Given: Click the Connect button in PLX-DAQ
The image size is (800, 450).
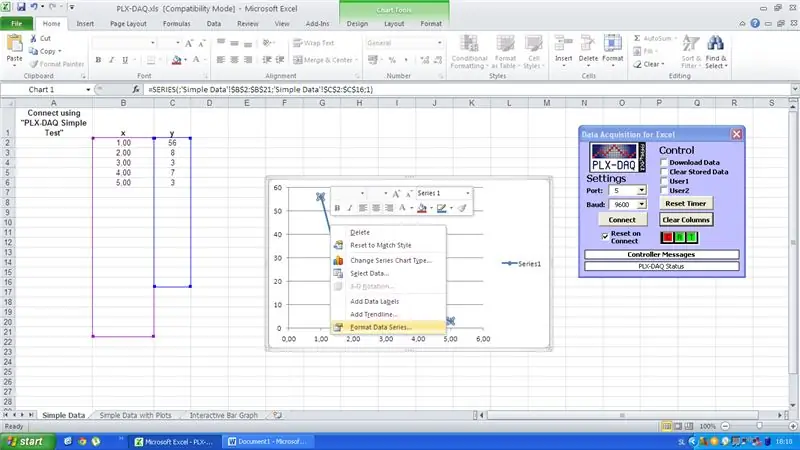Looking at the screenshot, I should point(622,219).
